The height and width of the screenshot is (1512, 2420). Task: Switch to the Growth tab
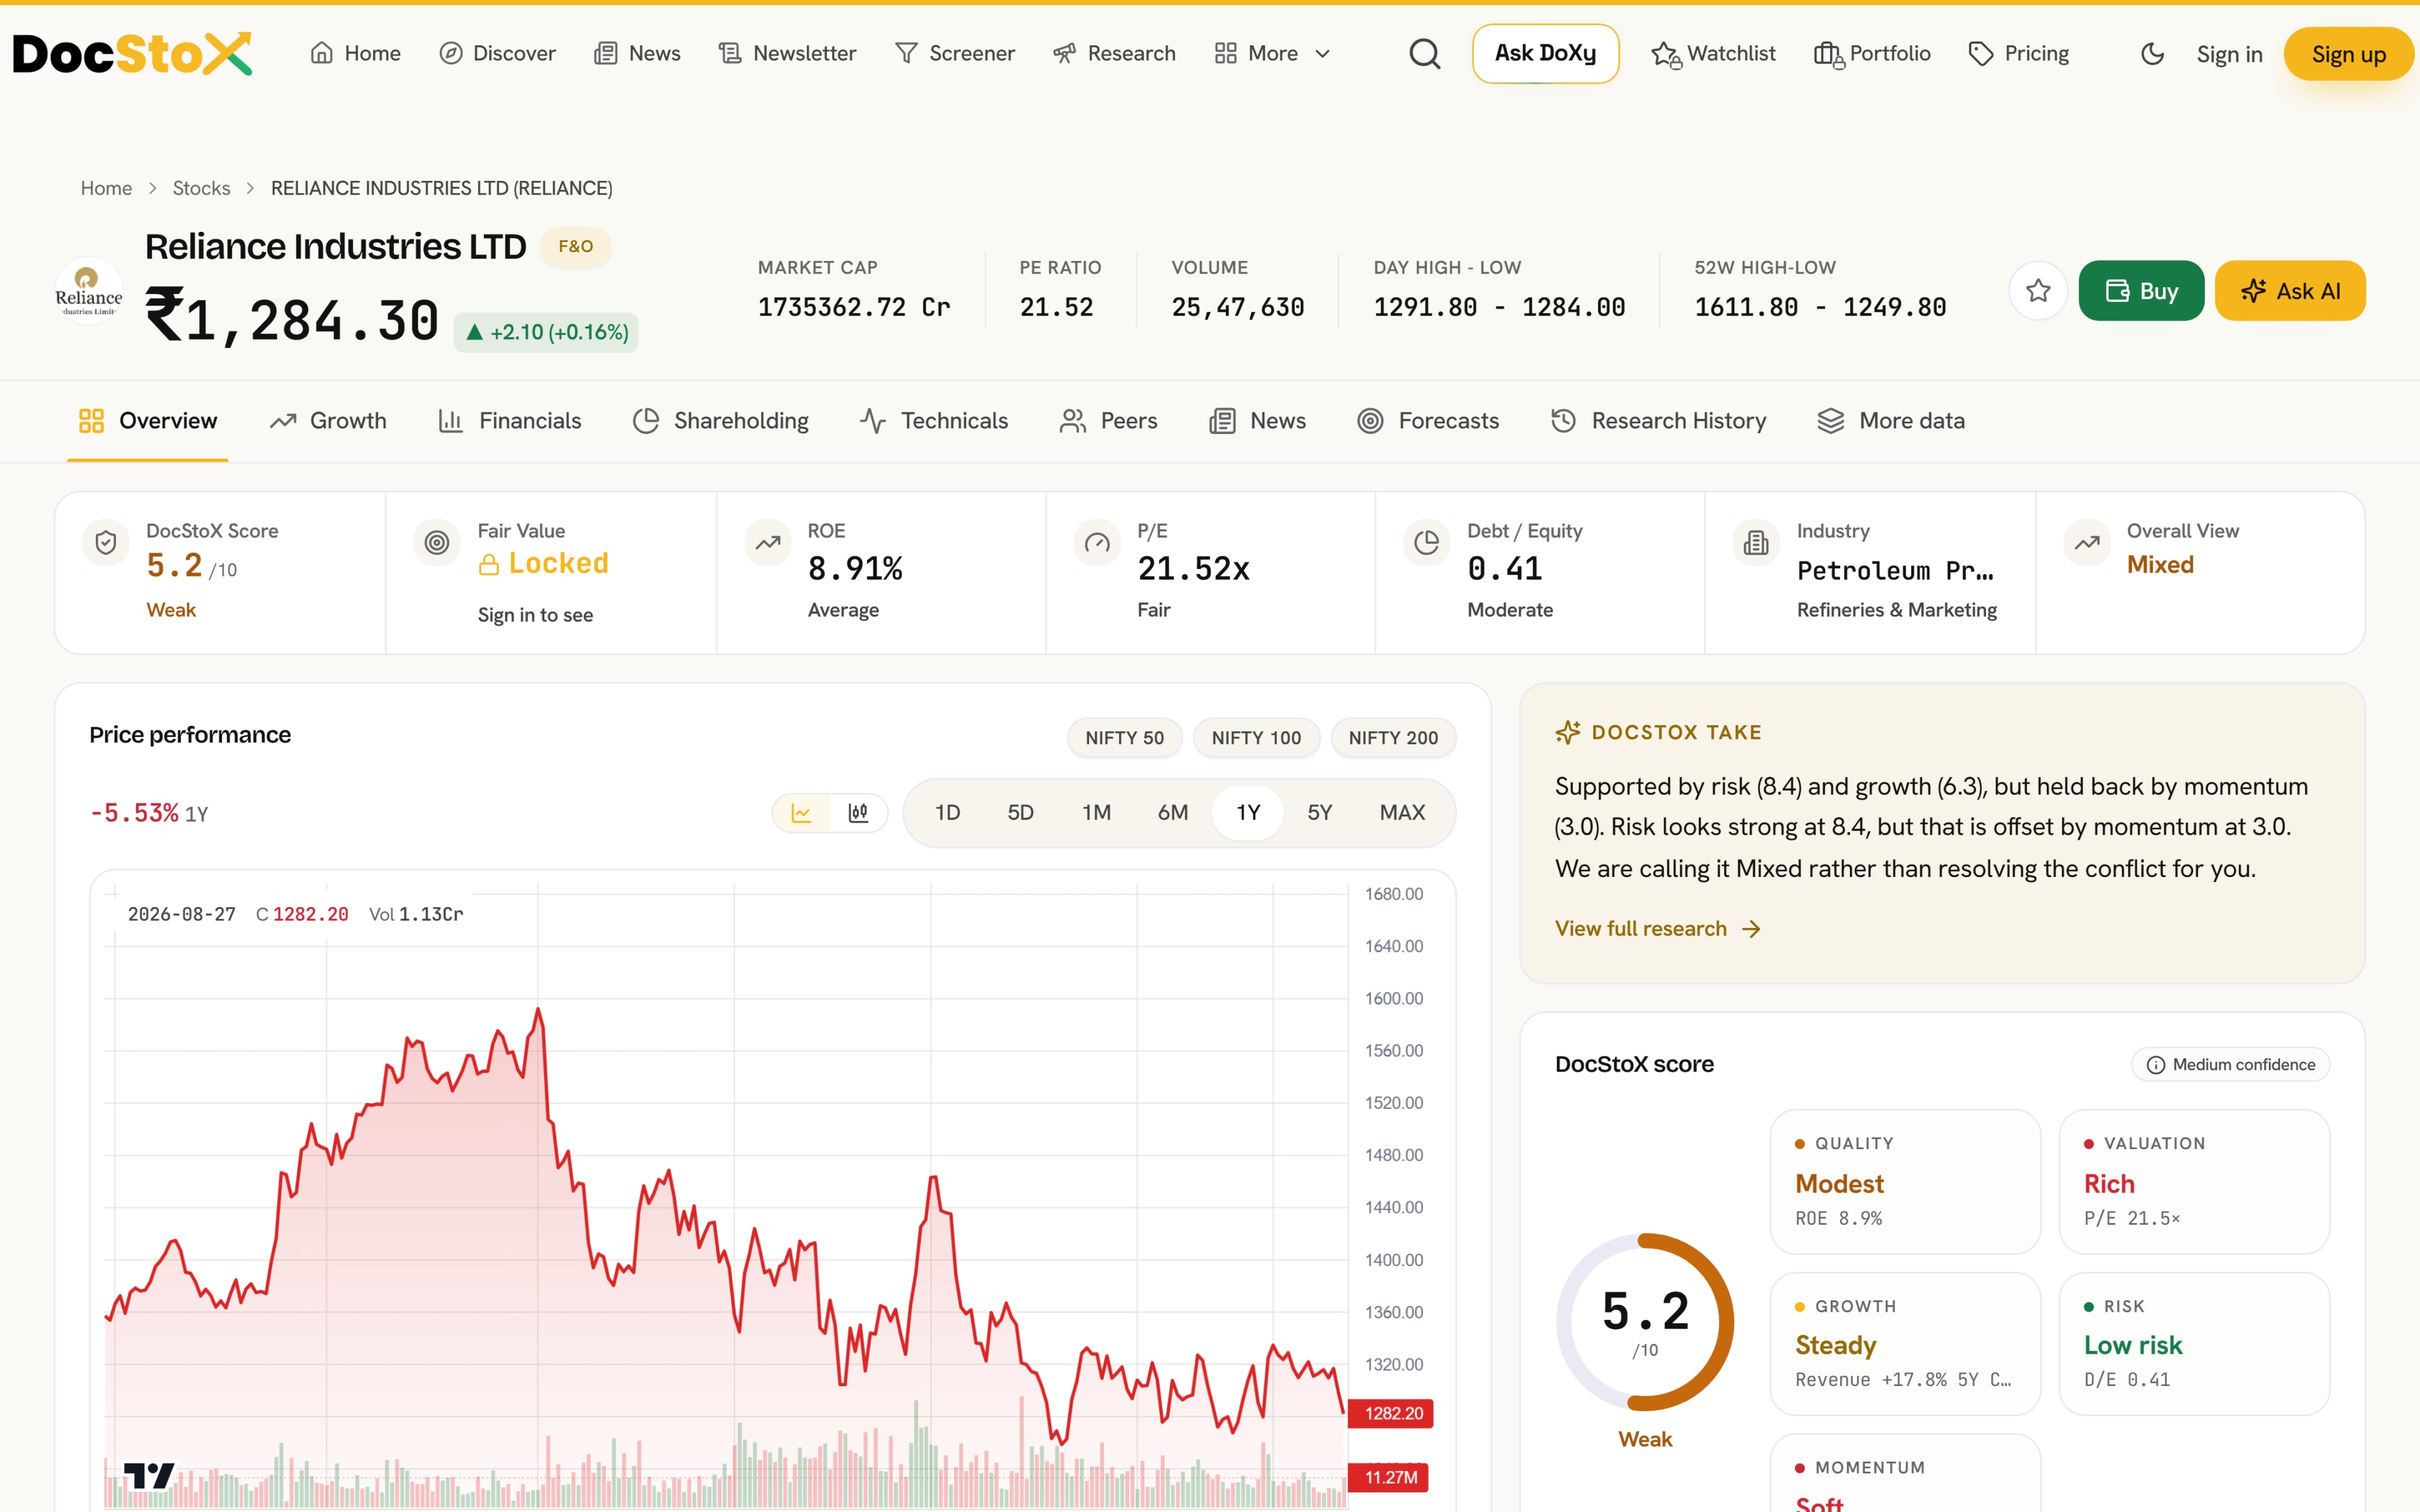coord(328,421)
